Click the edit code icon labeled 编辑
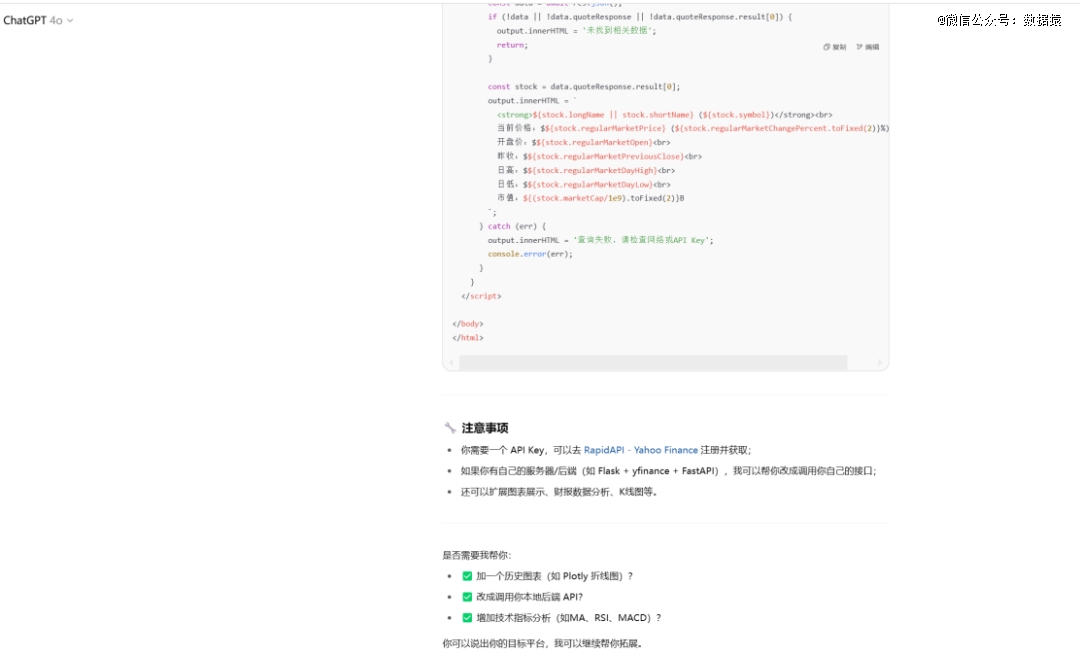The width and height of the screenshot is (1080, 654). click(x=867, y=47)
